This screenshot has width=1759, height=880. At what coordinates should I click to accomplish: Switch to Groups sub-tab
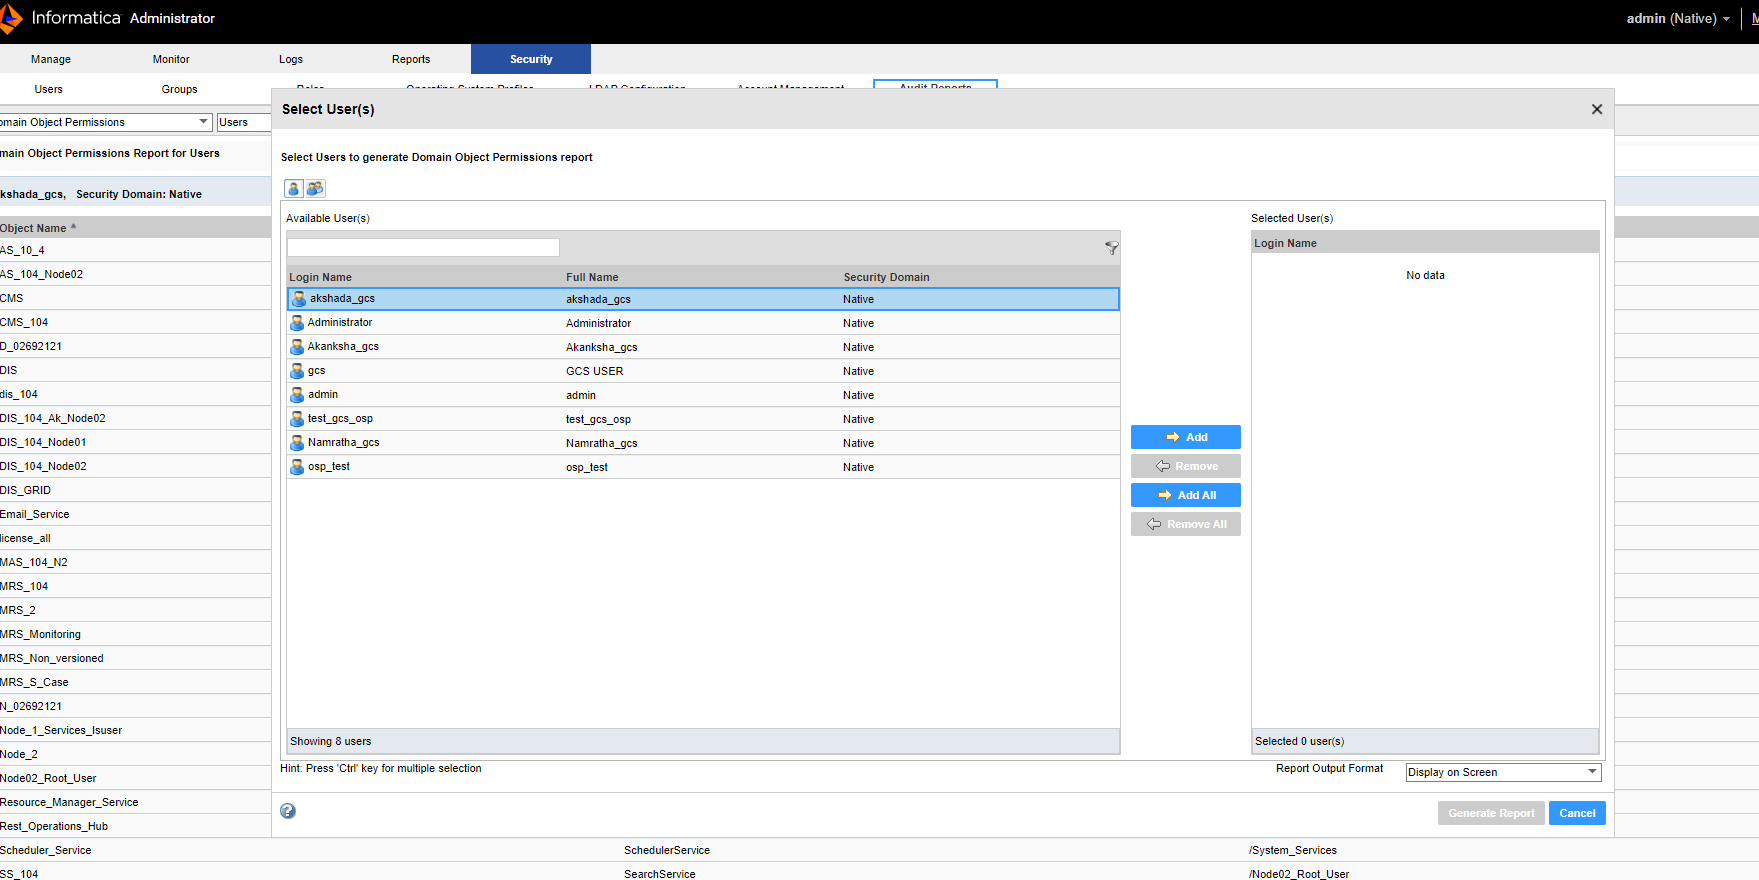(x=180, y=89)
